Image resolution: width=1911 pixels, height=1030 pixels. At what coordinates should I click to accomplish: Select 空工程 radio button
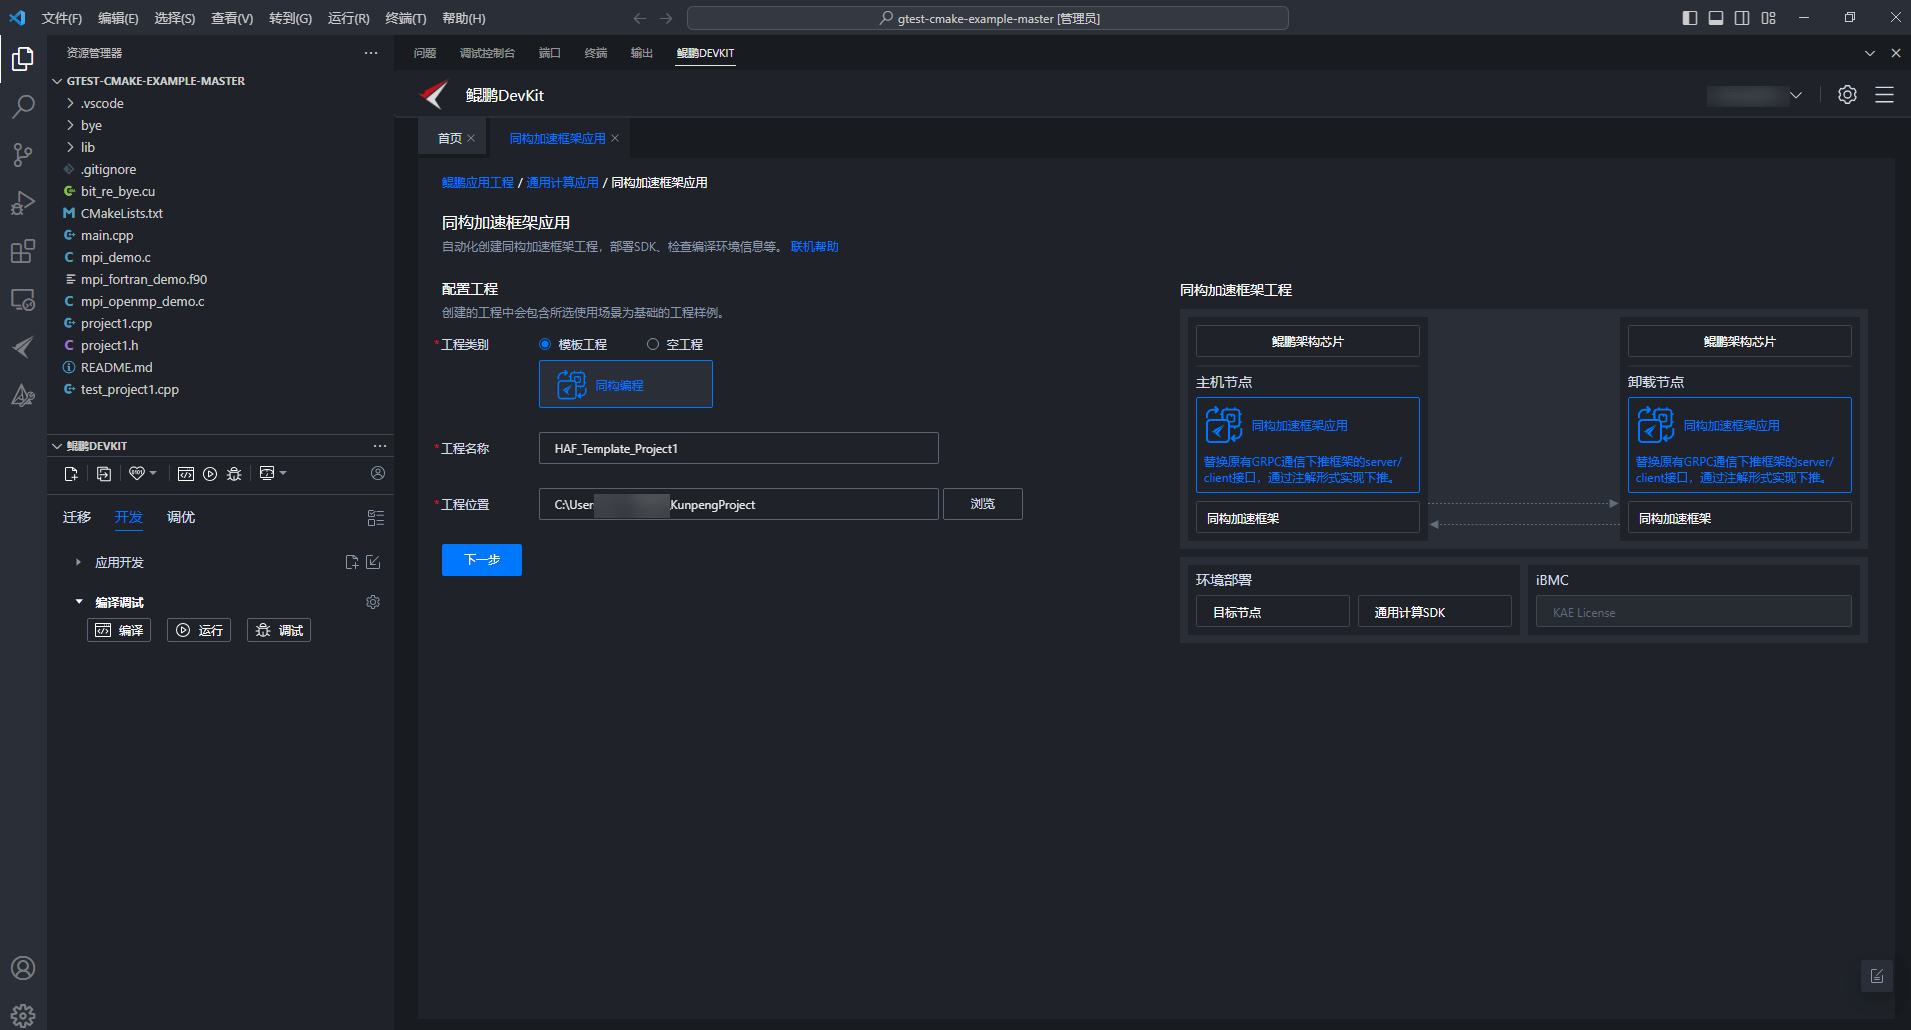coord(653,344)
